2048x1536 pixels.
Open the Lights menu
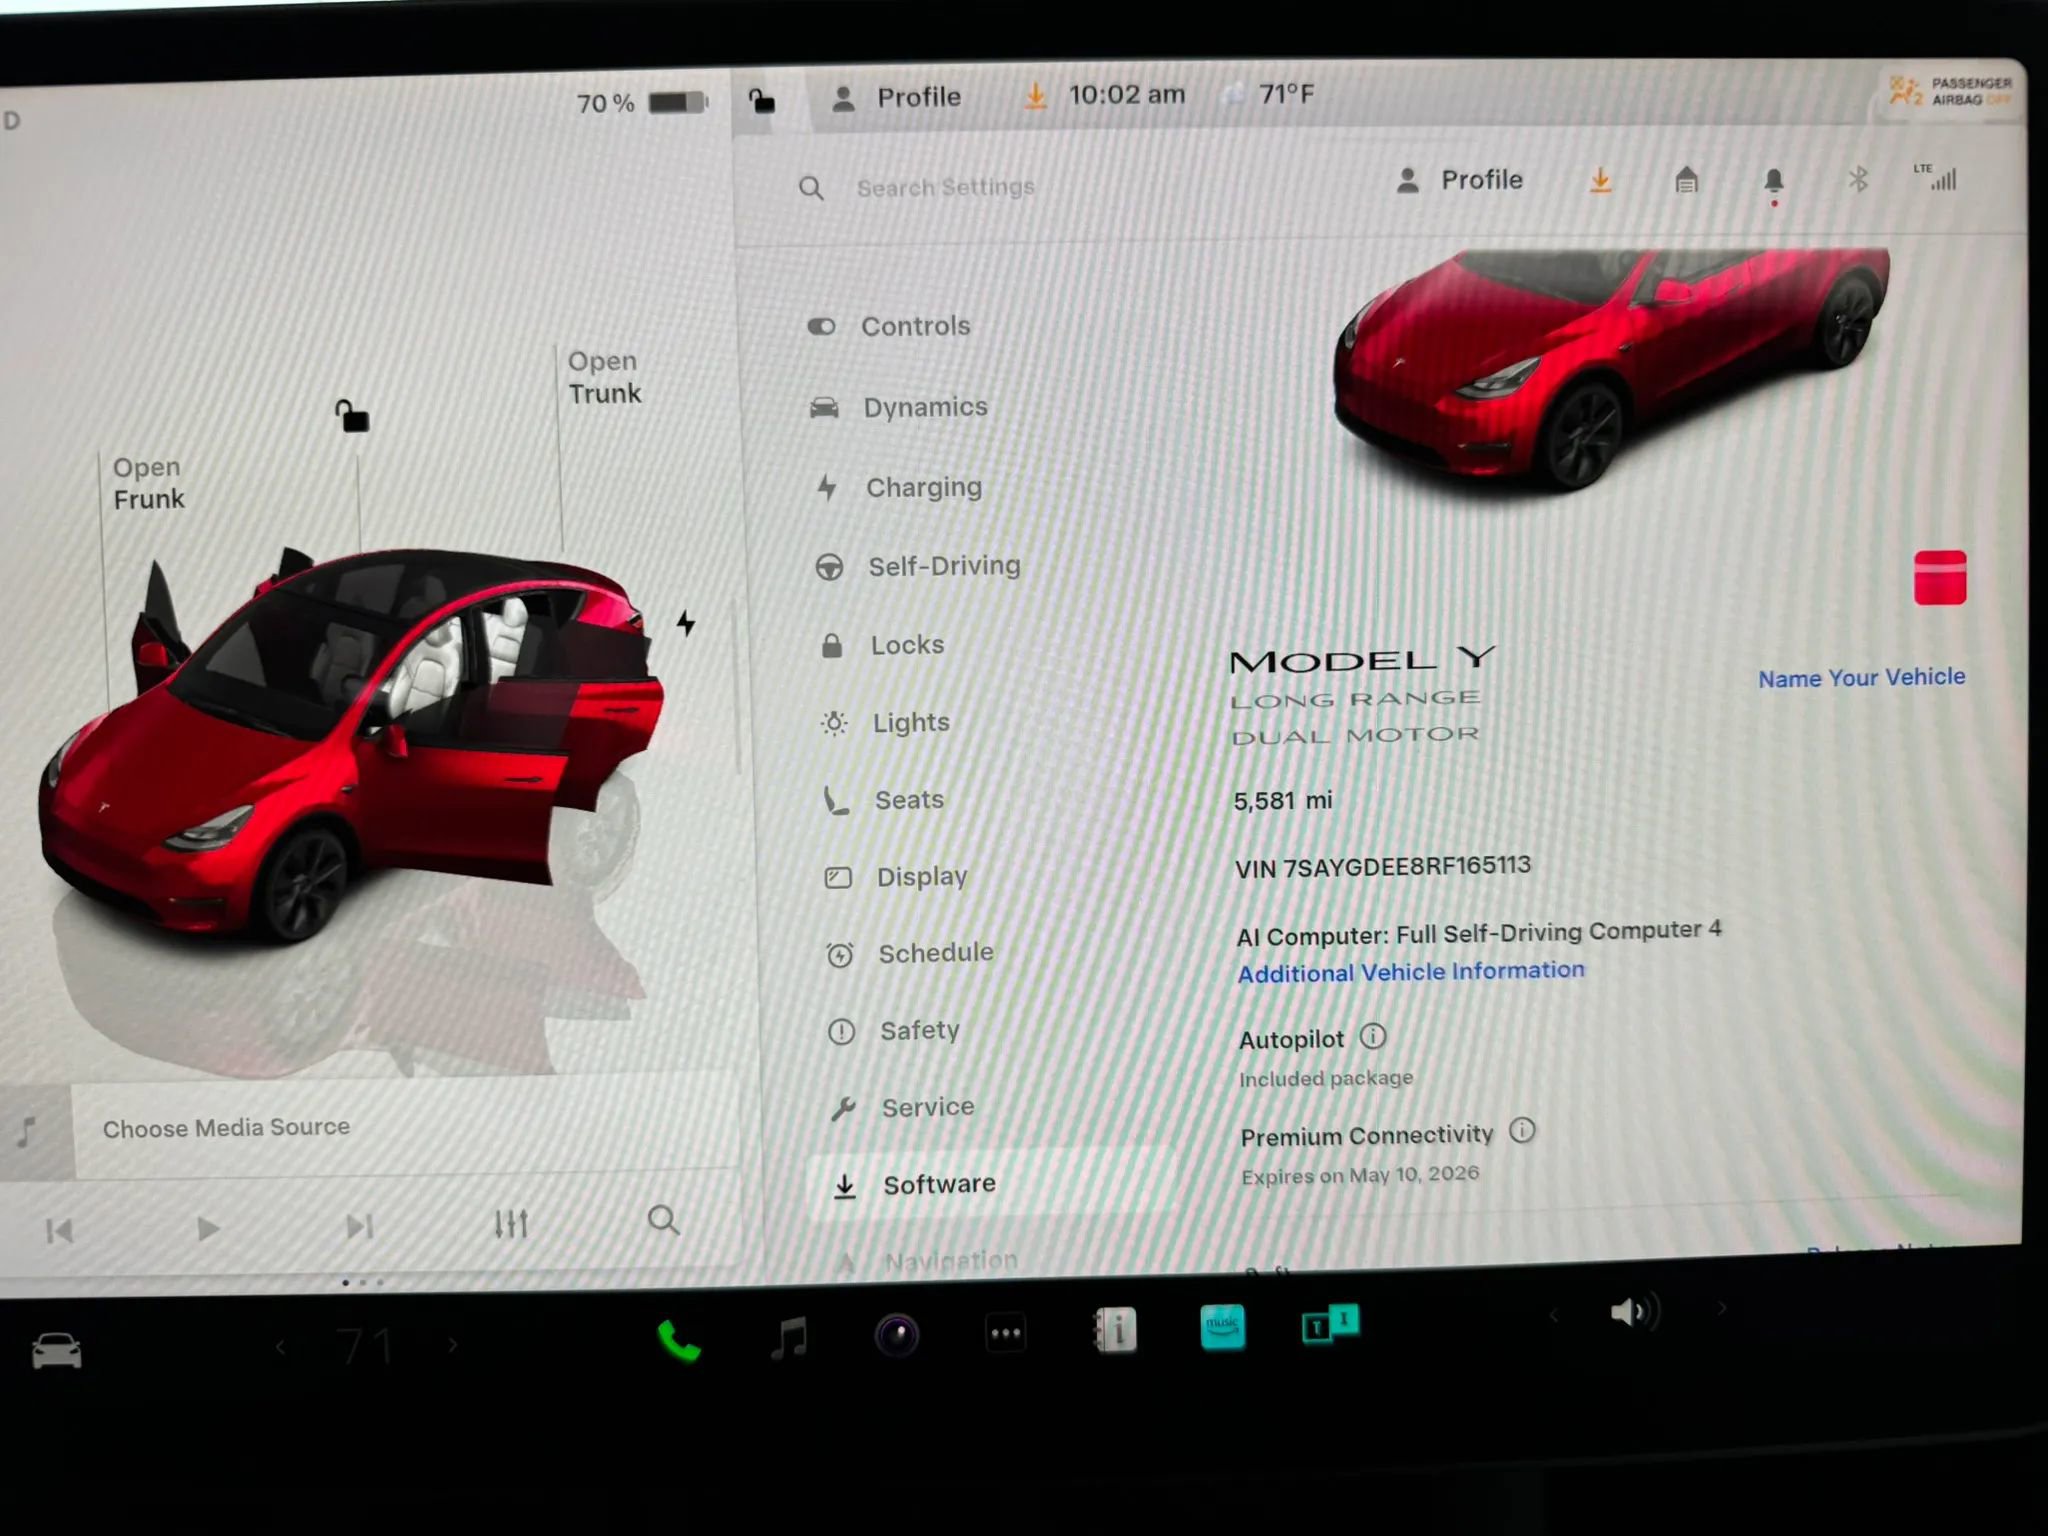pos(885,722)
